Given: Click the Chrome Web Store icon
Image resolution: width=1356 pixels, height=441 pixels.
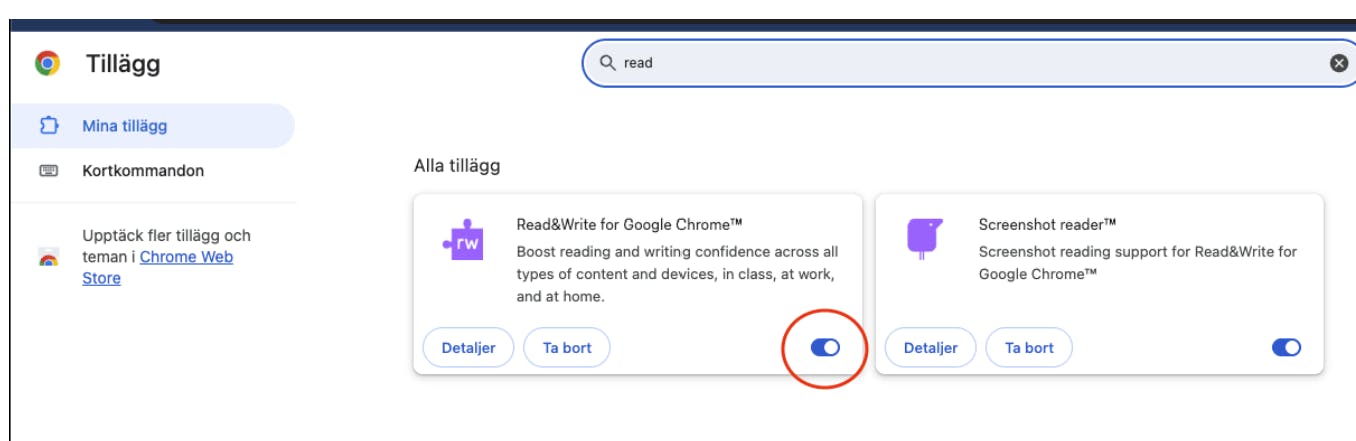Looking at the screenshot, I should (48, 258).
